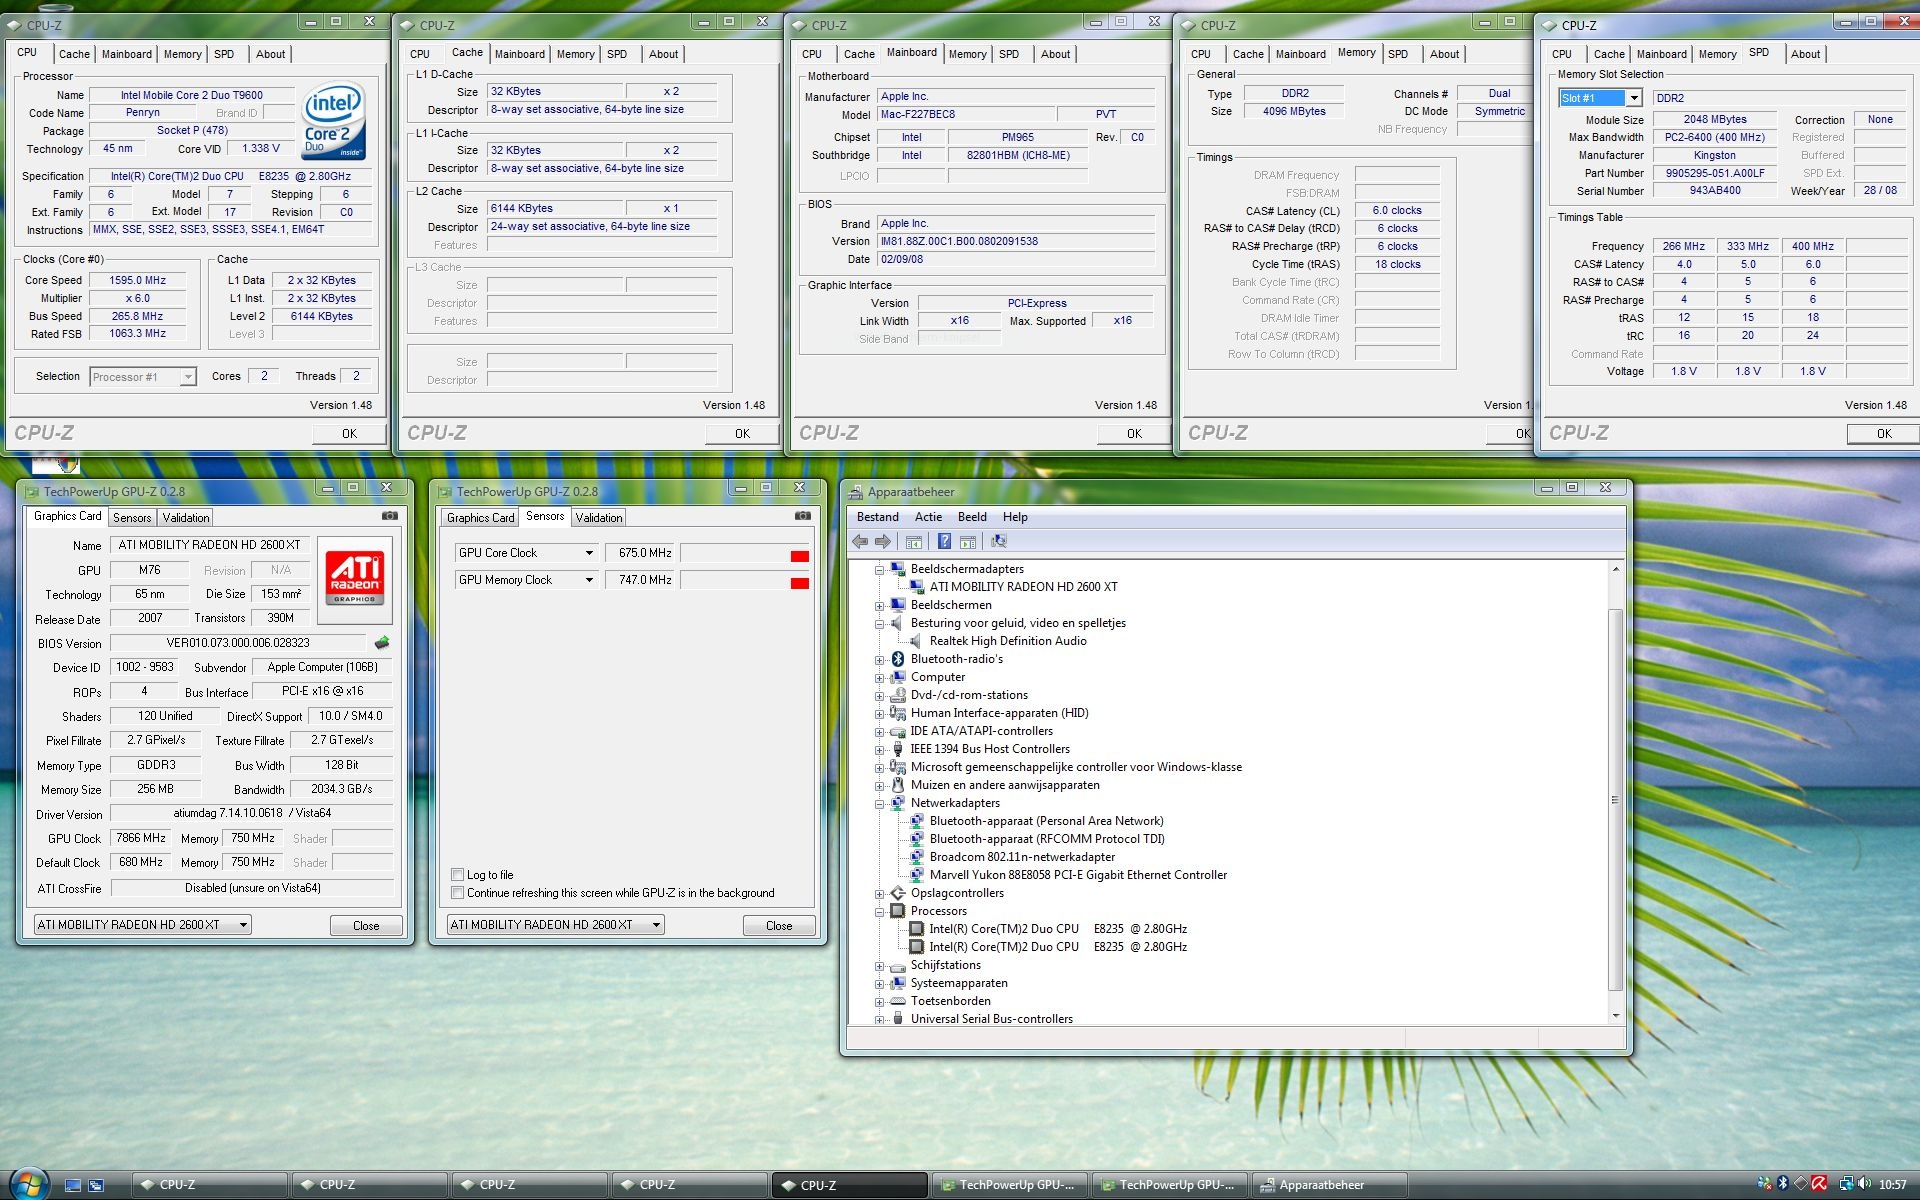Image resolution: width=1920 pixels, height=1200 pixels.
Task: Click the BIOS save icon next to BIOS Version
Action: click(382, 643)
